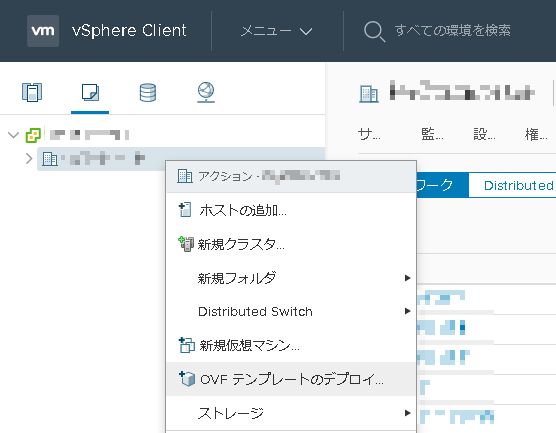Select the datacenter icon in tree
556x433 pixels.
click(x=50, y=159)
